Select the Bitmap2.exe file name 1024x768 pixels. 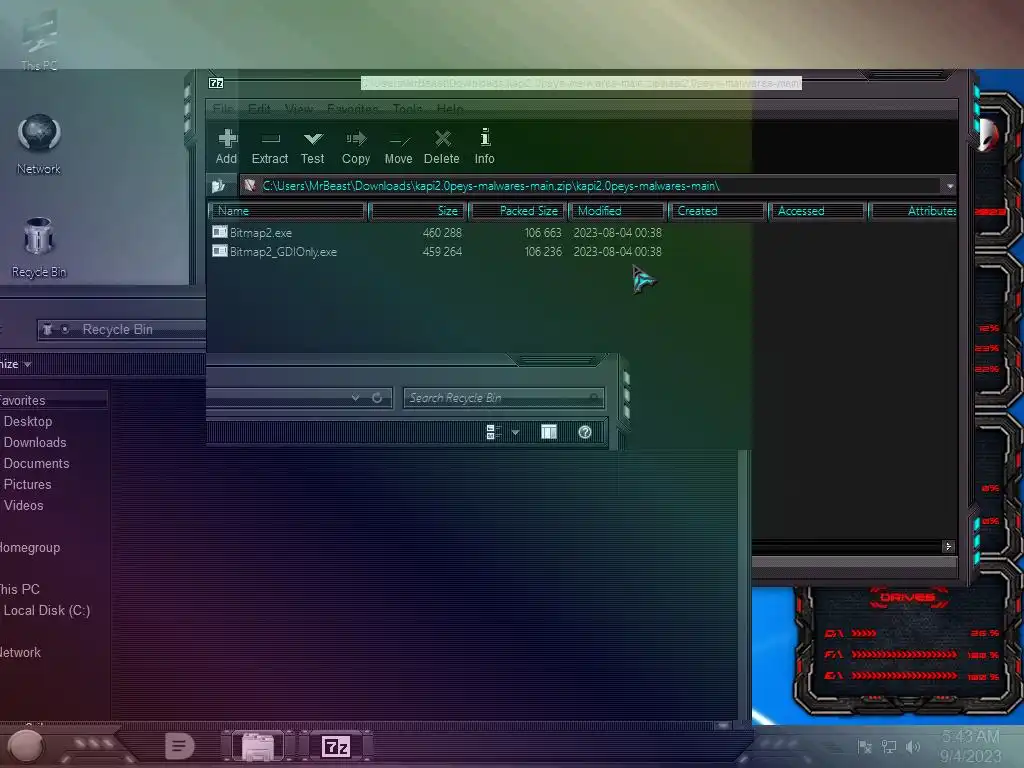(261, 232)
